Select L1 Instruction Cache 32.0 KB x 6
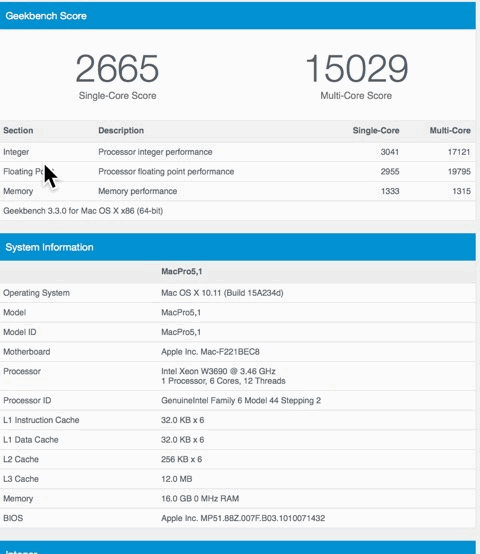Viewport: 480px width, 554px height. 183,420
